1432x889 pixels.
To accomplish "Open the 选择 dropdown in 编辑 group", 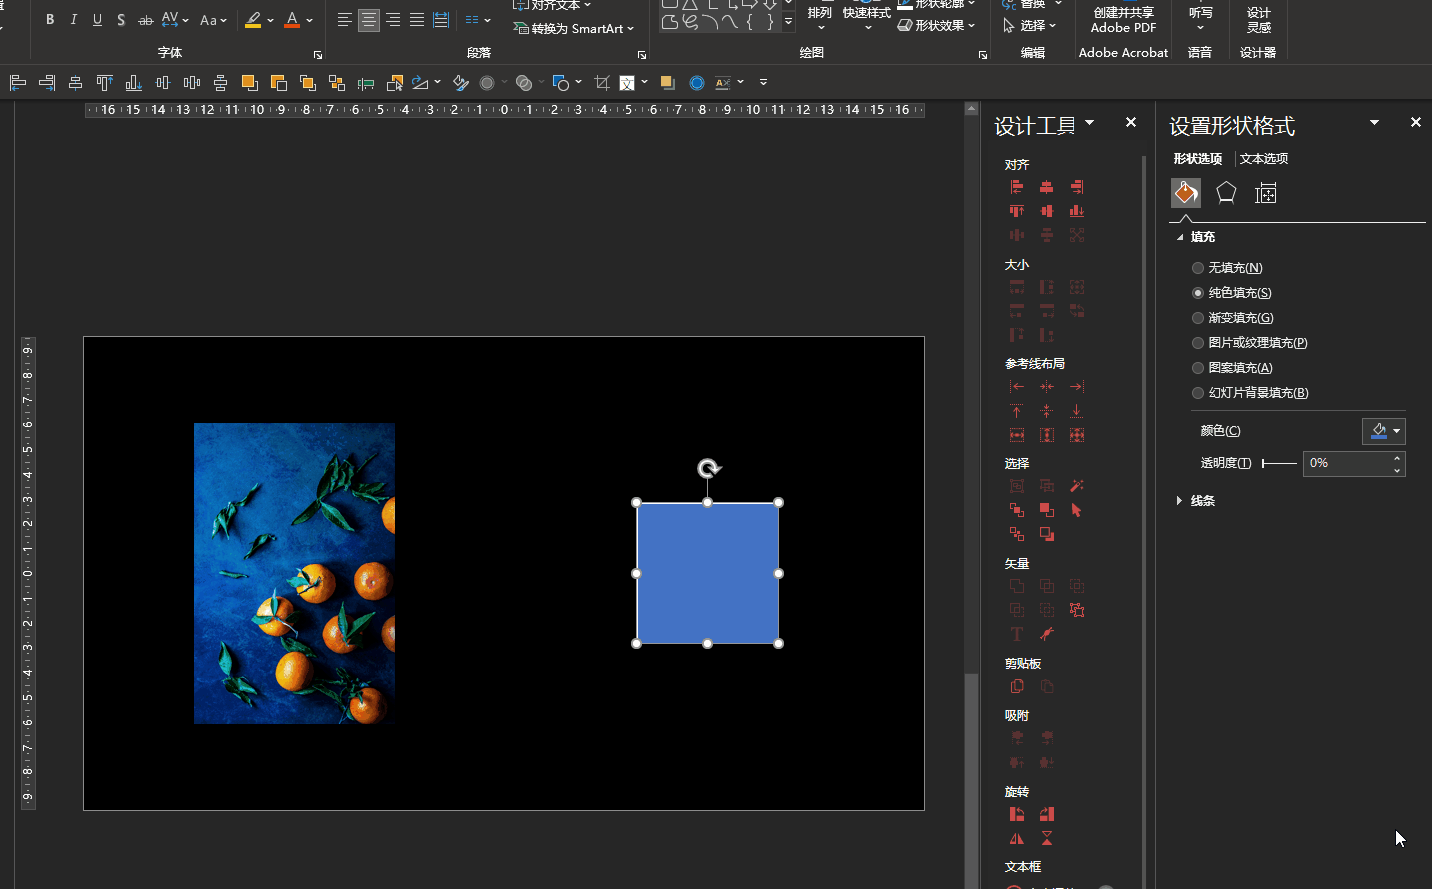I will coord(1030,26).
